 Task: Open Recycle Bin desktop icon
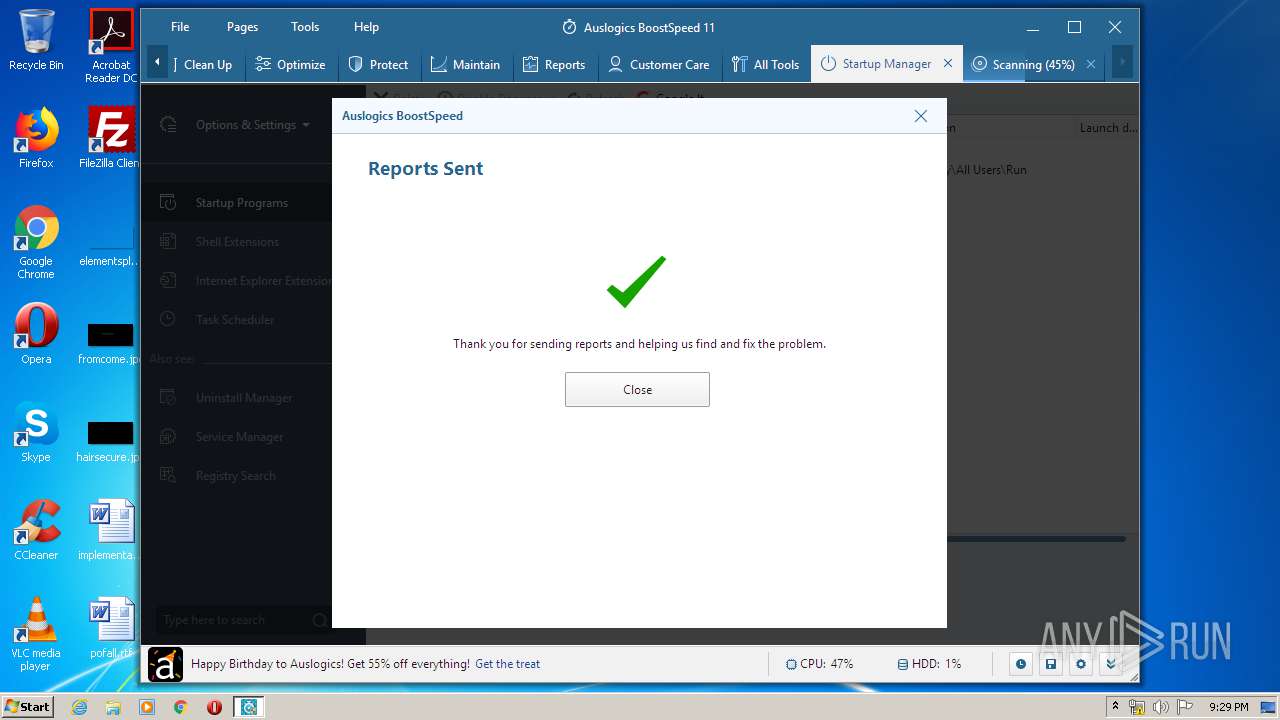tap(36, 40)
